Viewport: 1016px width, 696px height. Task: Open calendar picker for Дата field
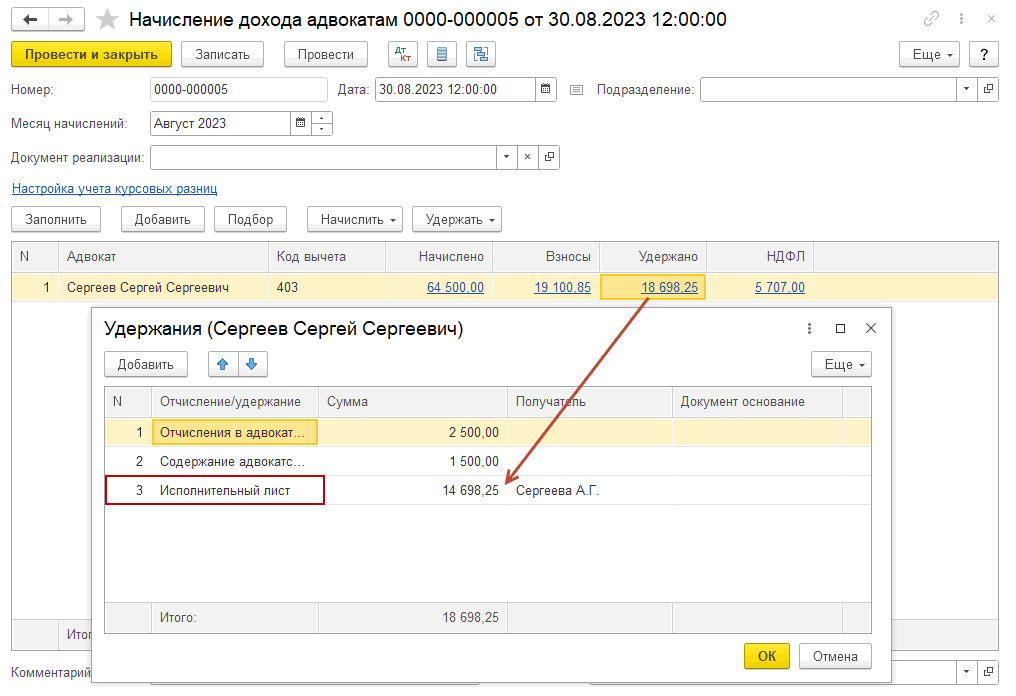click(546, 89)
